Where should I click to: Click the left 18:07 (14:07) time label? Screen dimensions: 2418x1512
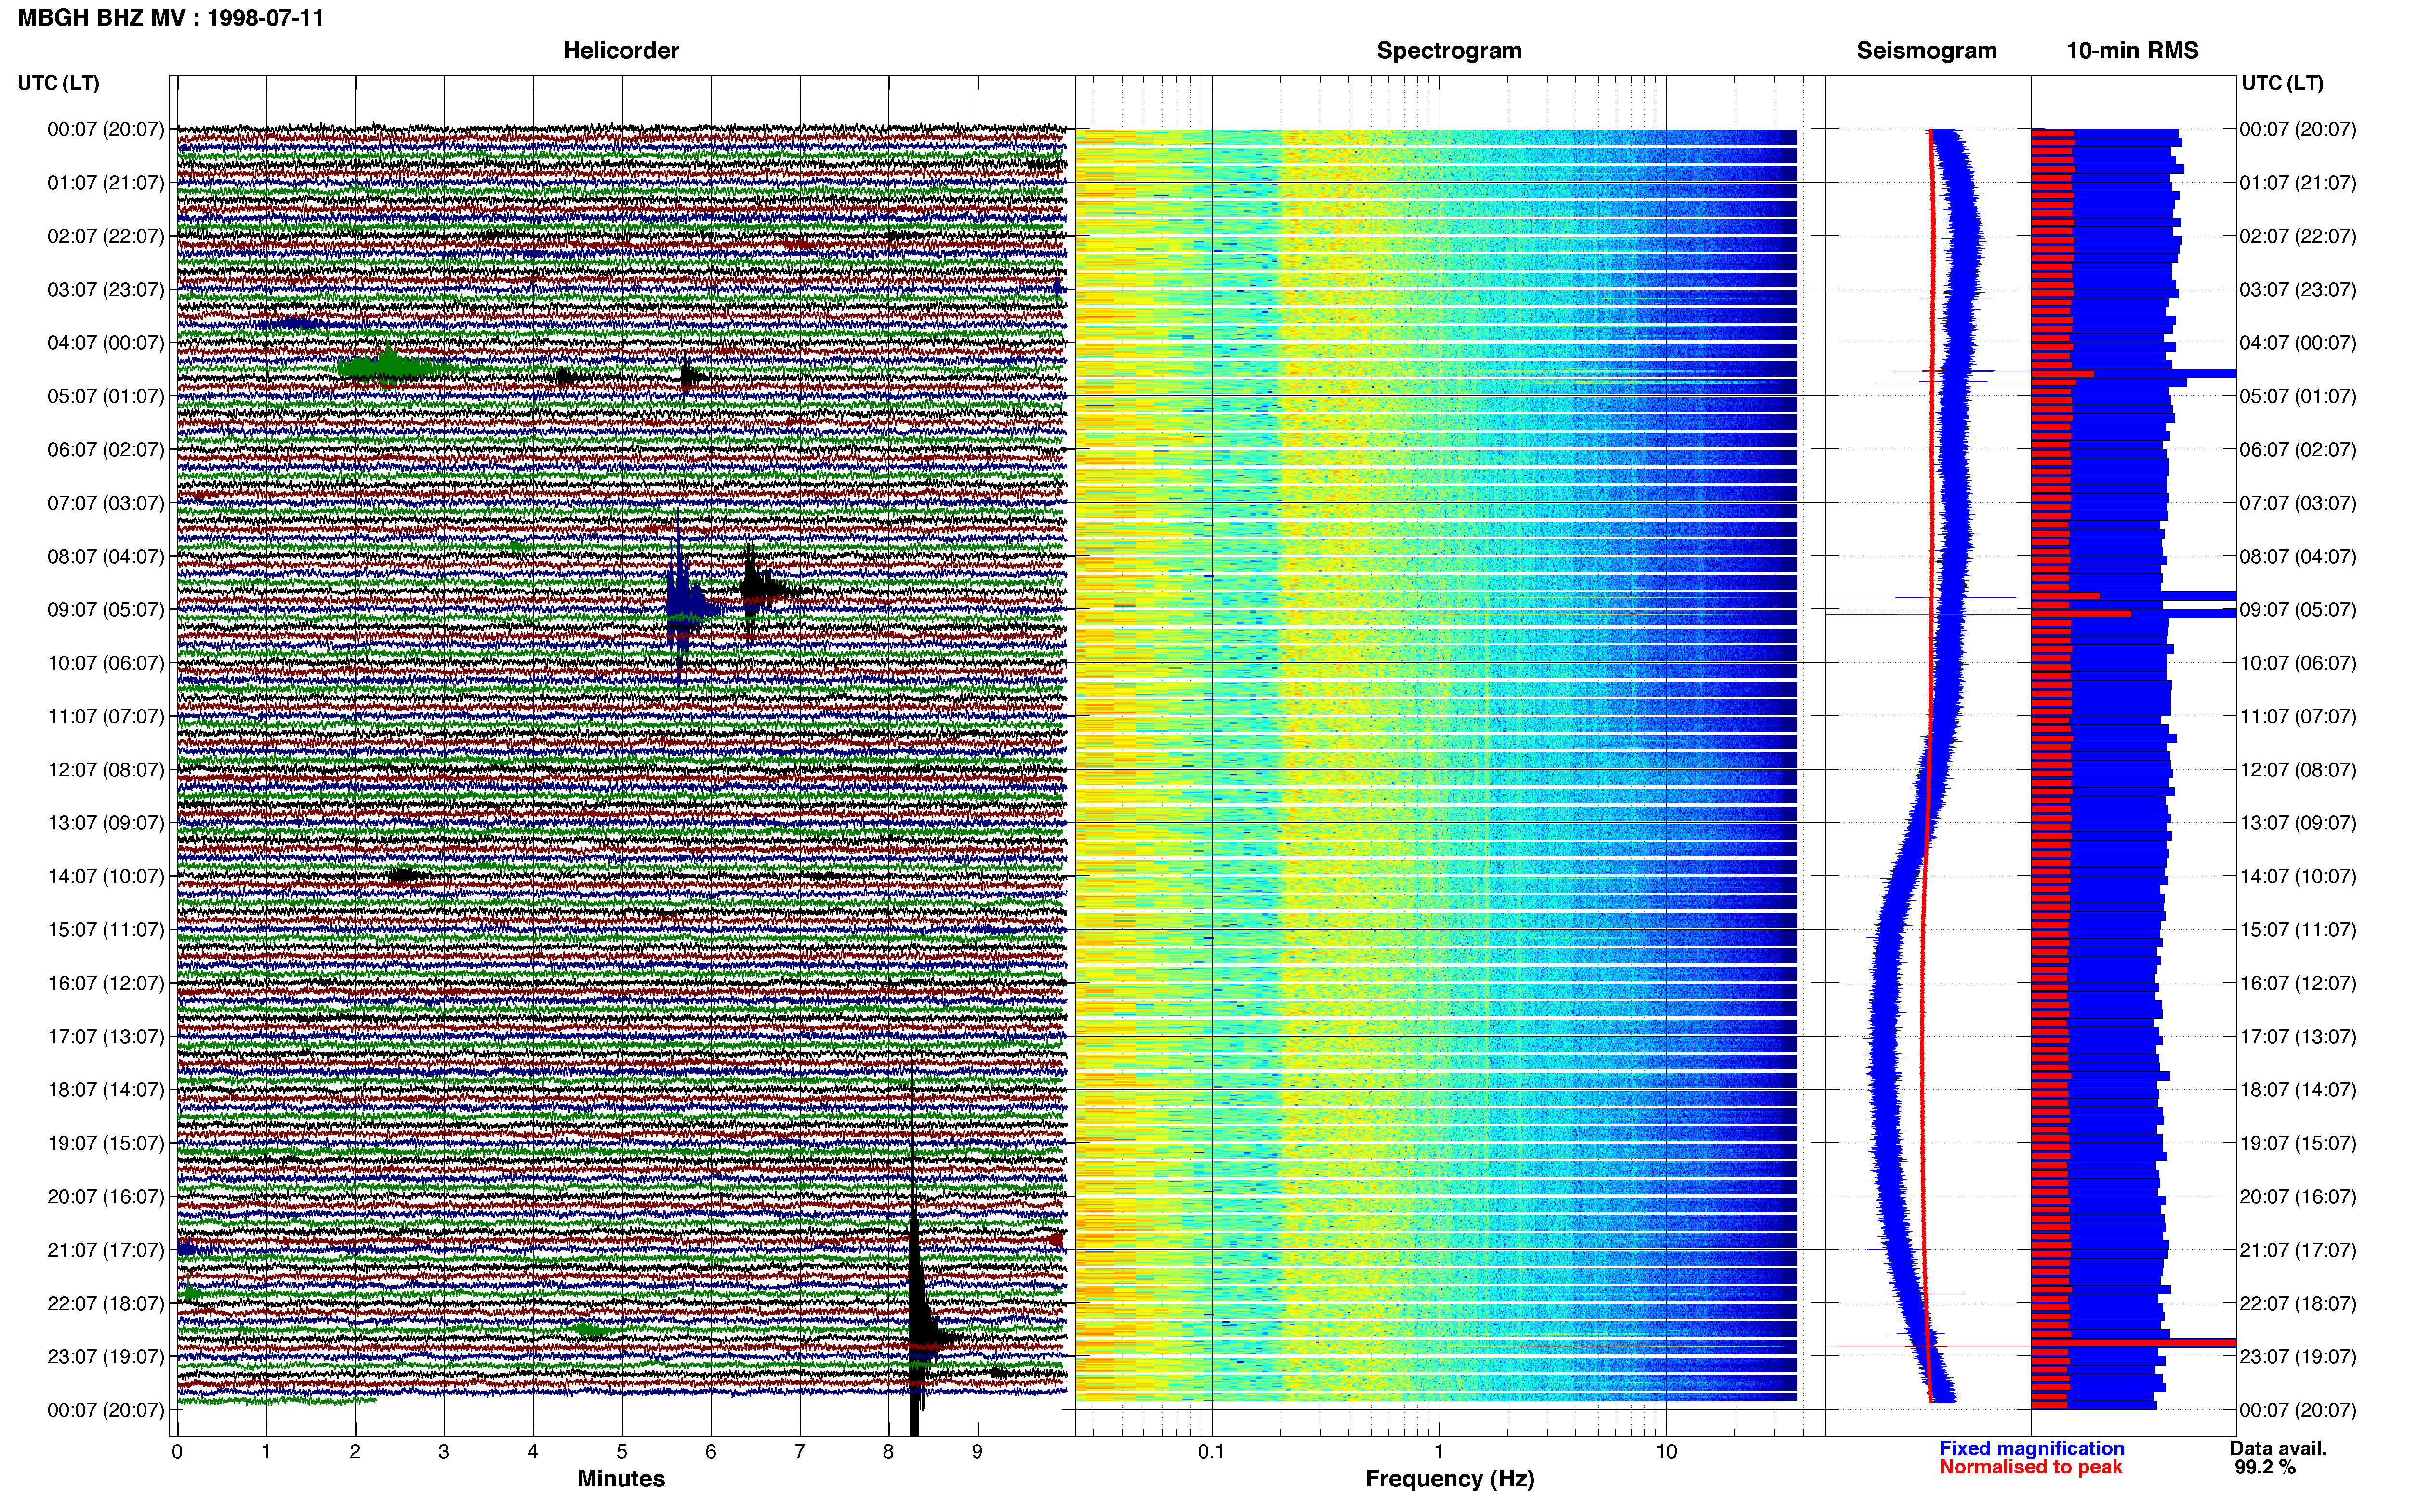click(x=106, y=1089)
